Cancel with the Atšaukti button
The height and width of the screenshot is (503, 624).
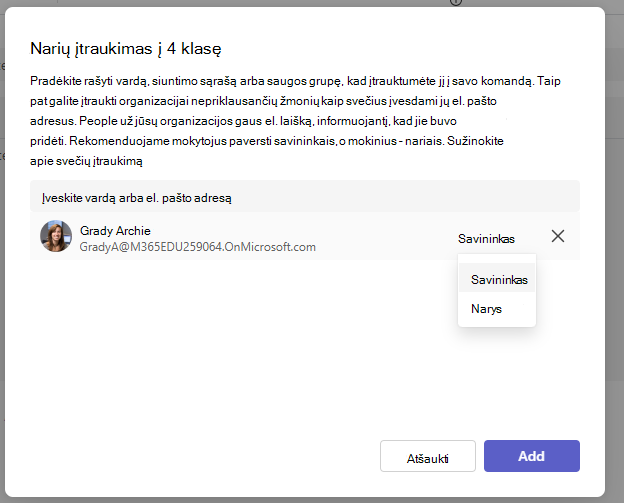pos(428,456)
